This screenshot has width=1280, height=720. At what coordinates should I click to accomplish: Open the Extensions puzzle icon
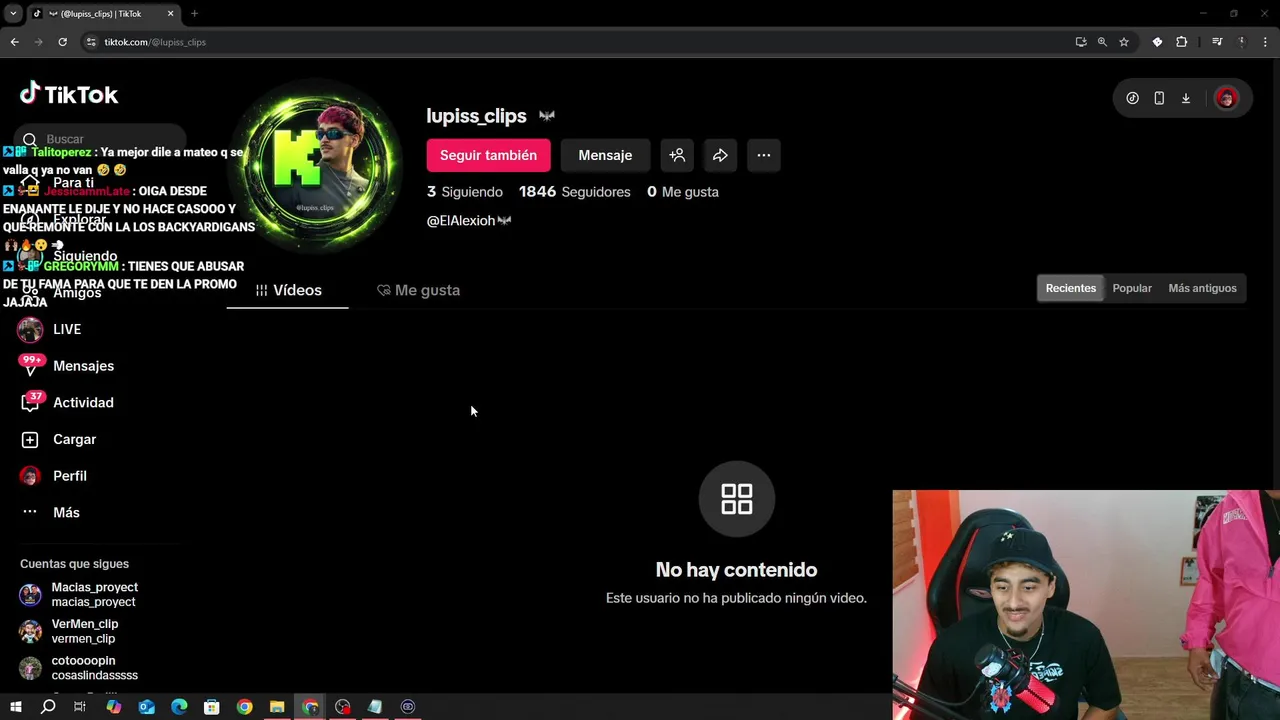click(x=1182, y=42)
